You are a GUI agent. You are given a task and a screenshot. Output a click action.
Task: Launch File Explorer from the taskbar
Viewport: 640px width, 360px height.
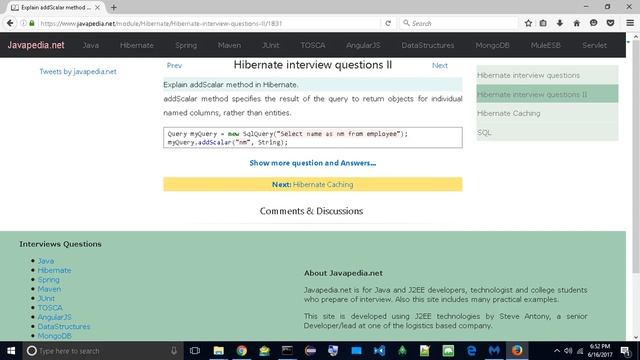pyautogui.click(x=219, y=351)
